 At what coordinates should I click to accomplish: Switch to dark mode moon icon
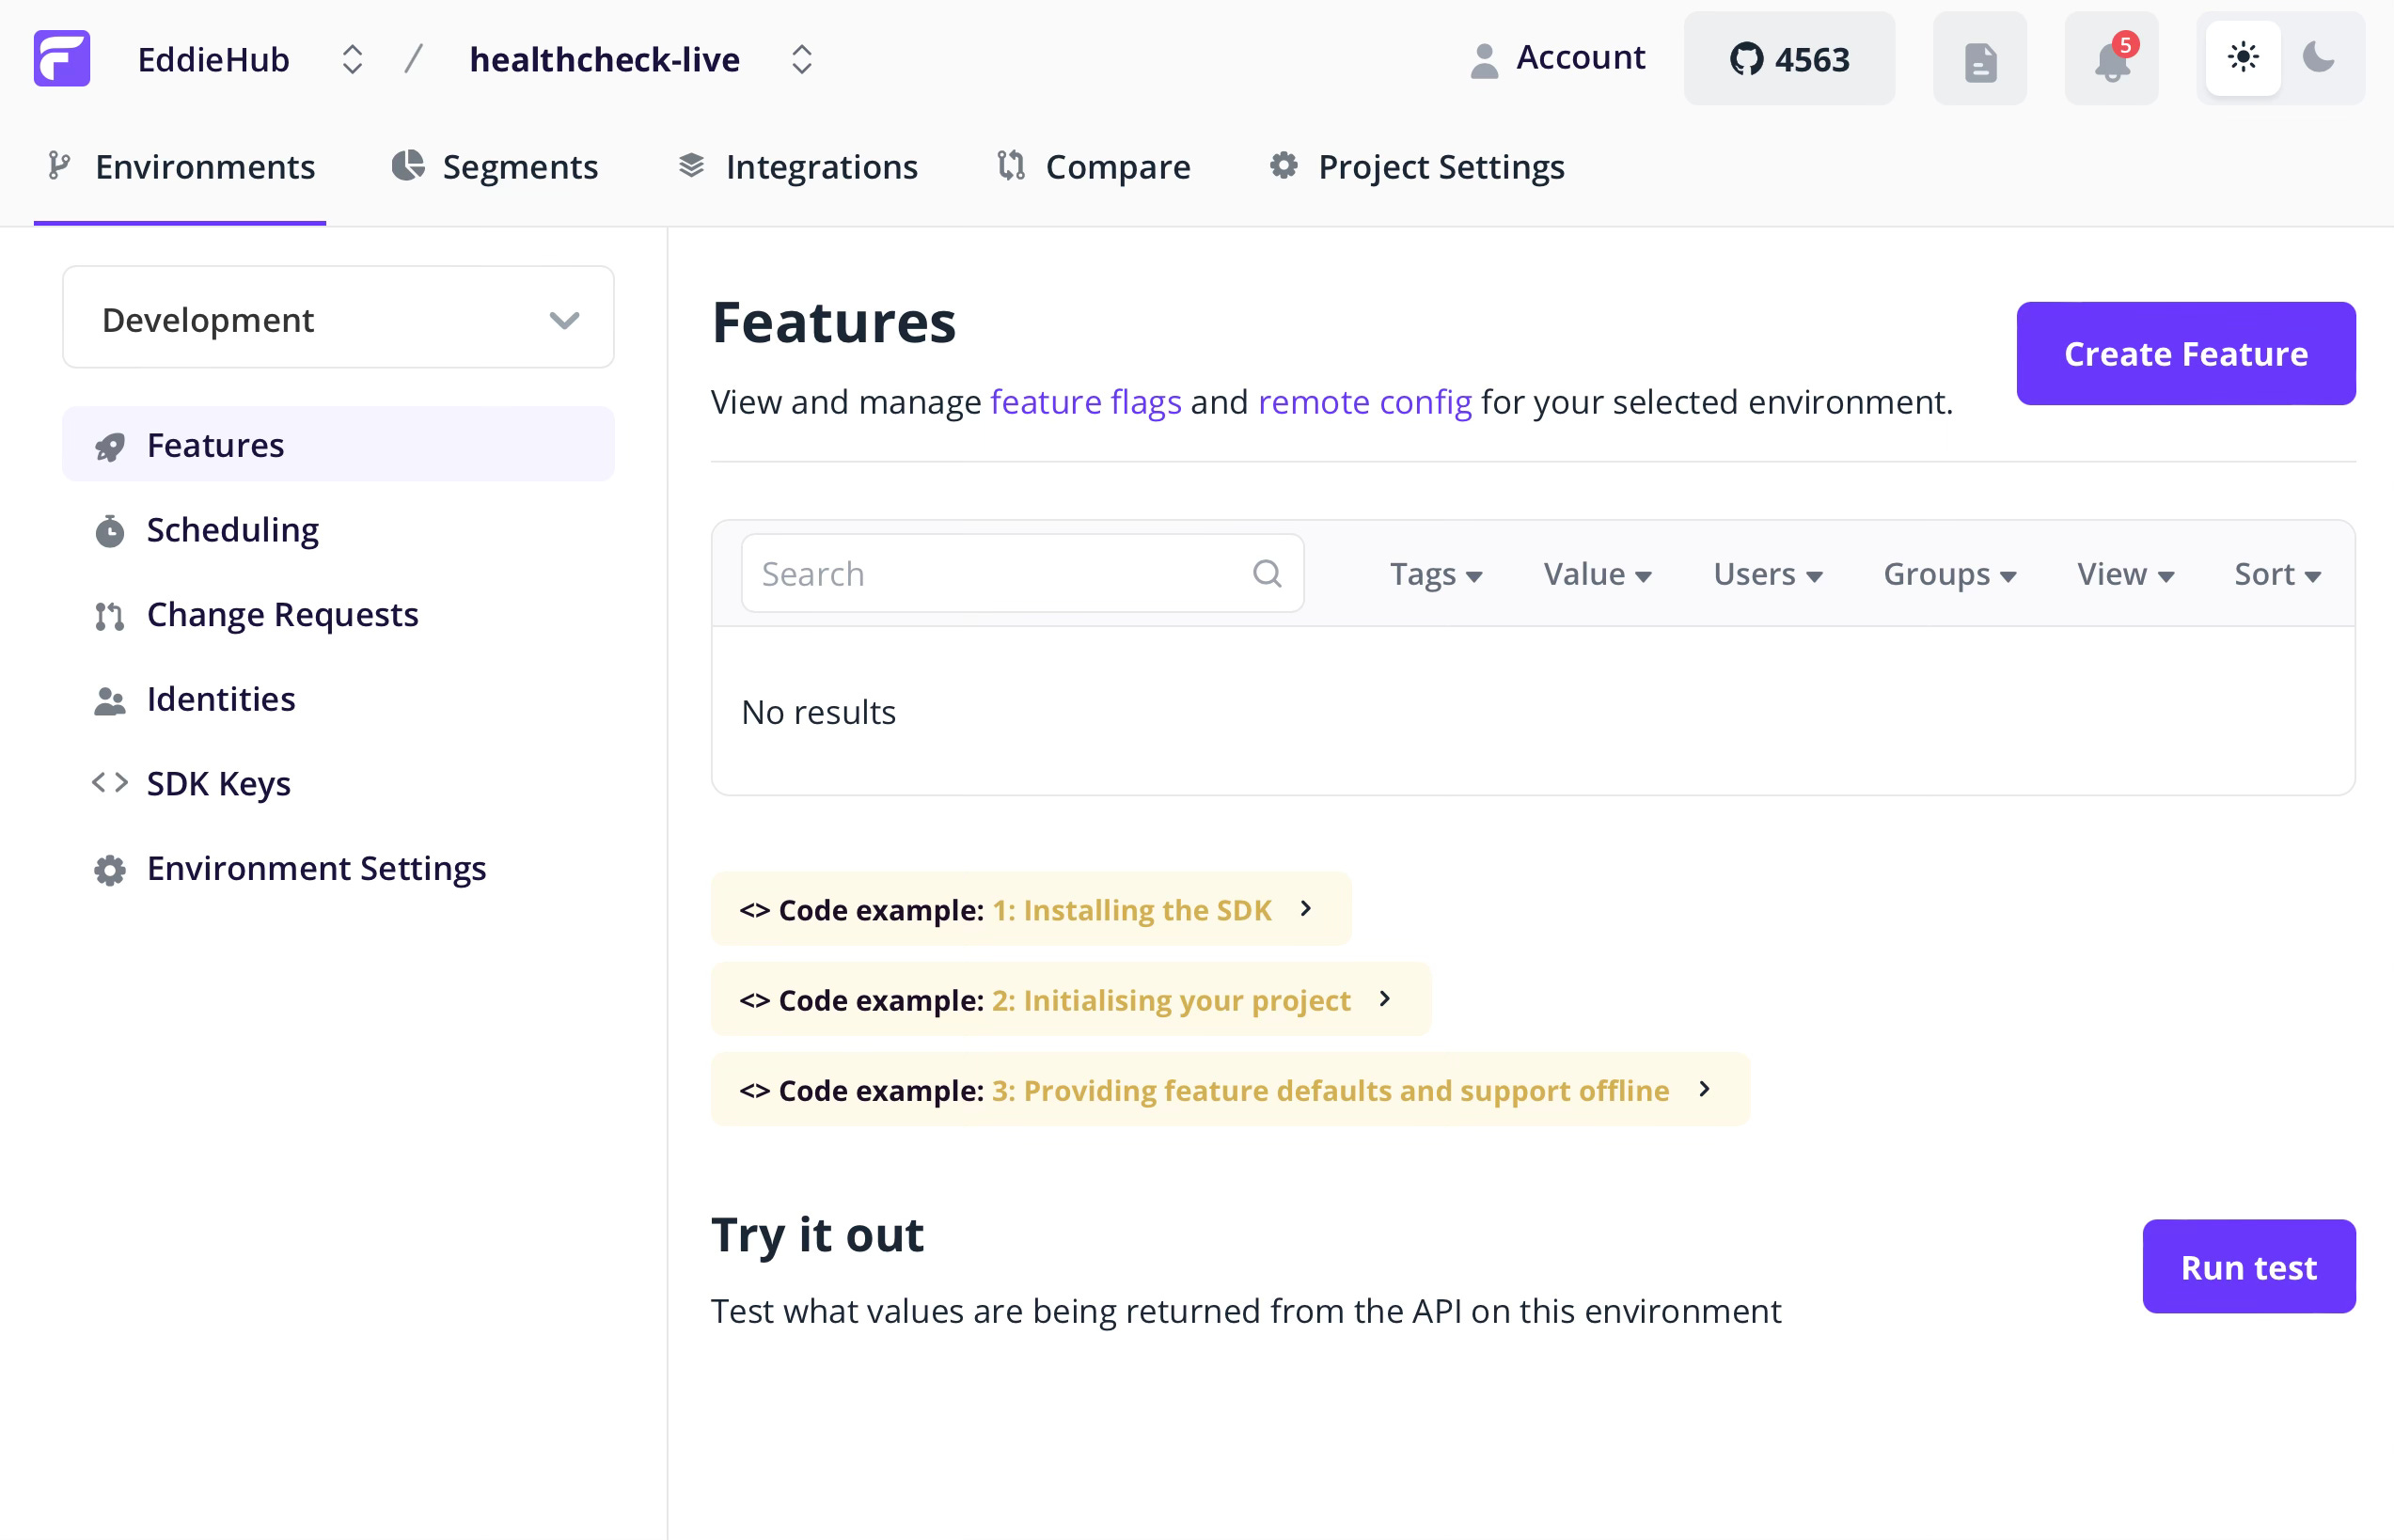click(2318, 58)
